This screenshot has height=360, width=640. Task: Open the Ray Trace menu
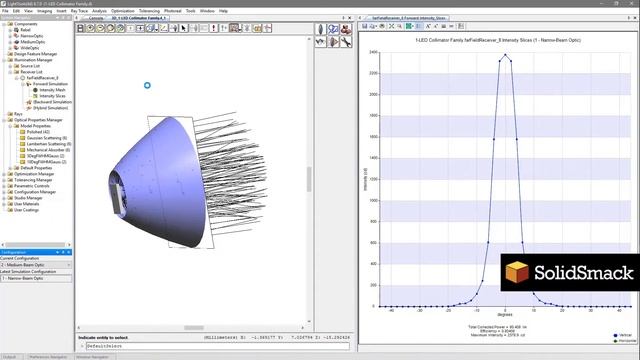[x=79, y=11]
